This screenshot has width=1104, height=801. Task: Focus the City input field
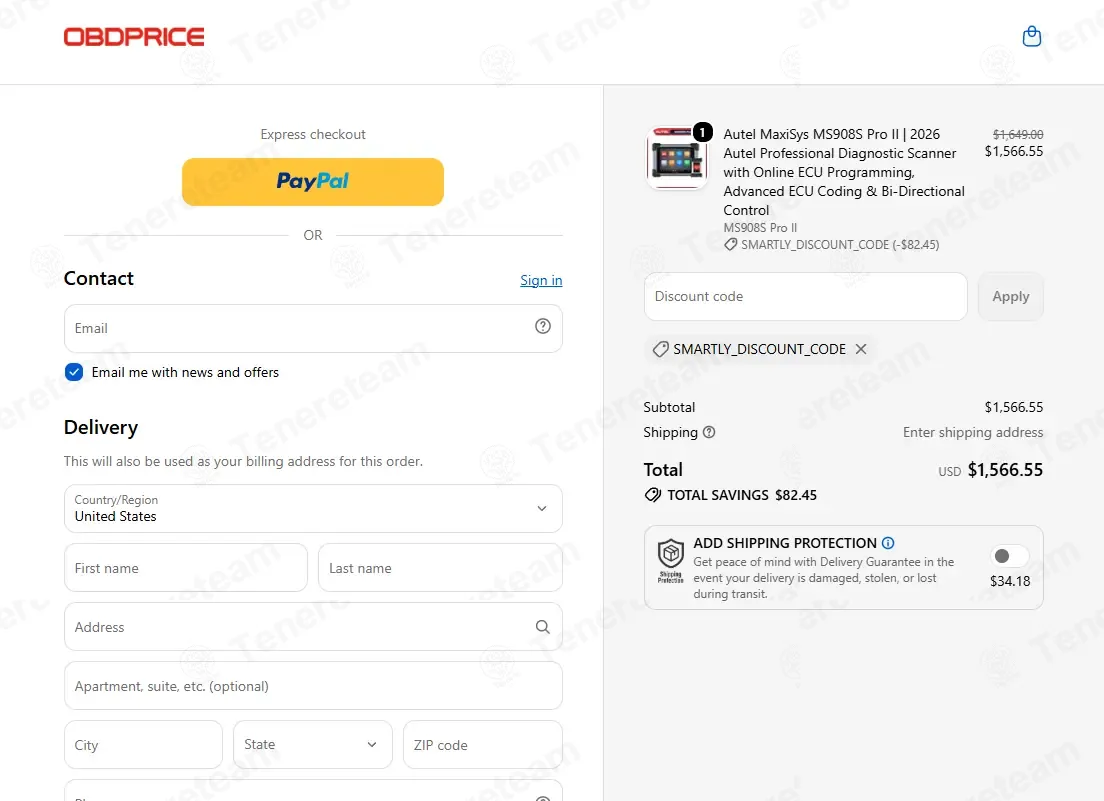pos(143,745)
